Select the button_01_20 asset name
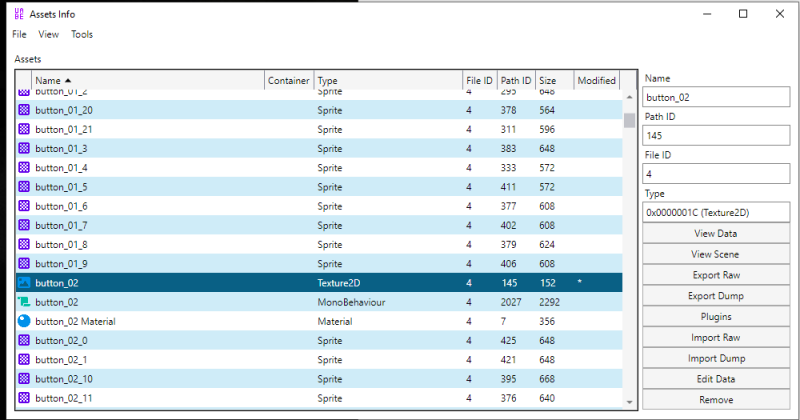This screenshot has width=800, height=420. tap(64, 110)
